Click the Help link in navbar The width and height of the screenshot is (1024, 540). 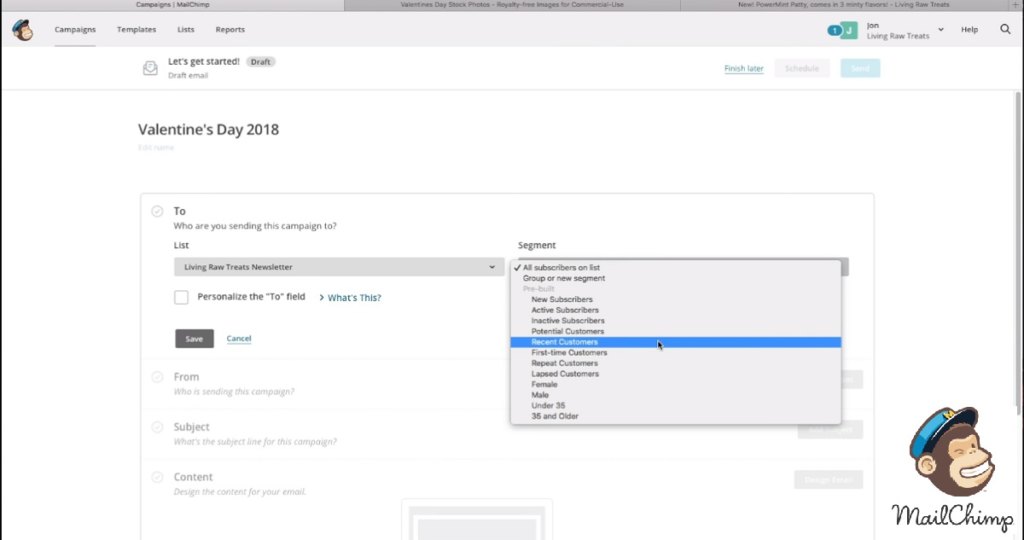(x=969, y=29)
